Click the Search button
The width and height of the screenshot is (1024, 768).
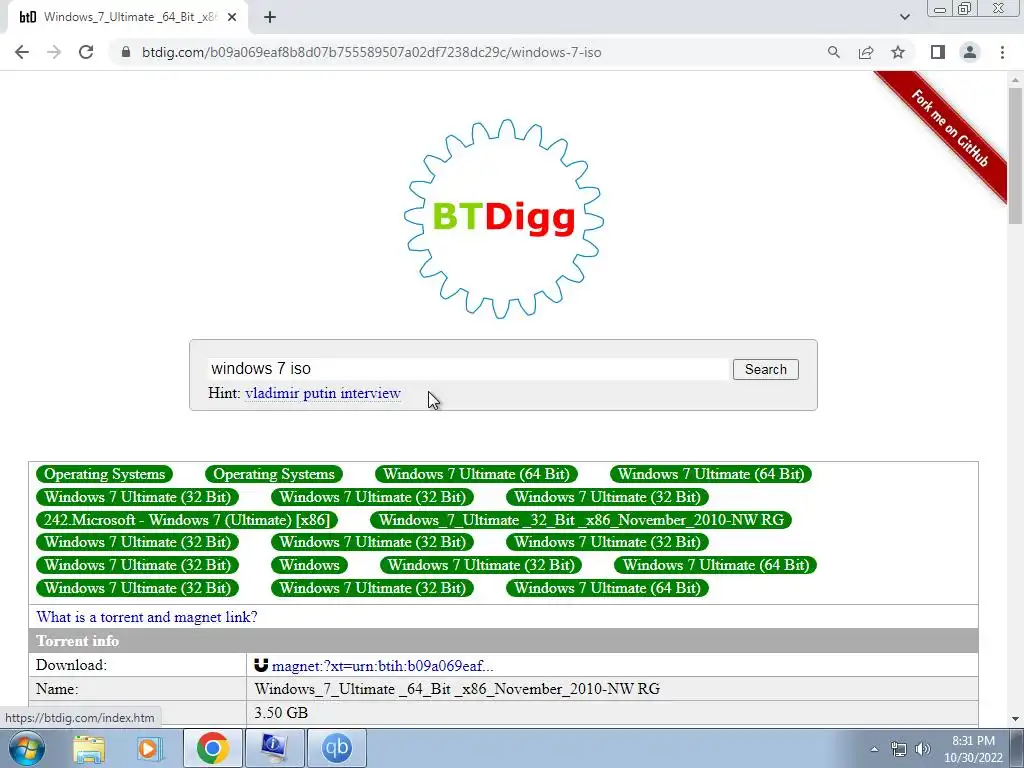coord(765,370)
